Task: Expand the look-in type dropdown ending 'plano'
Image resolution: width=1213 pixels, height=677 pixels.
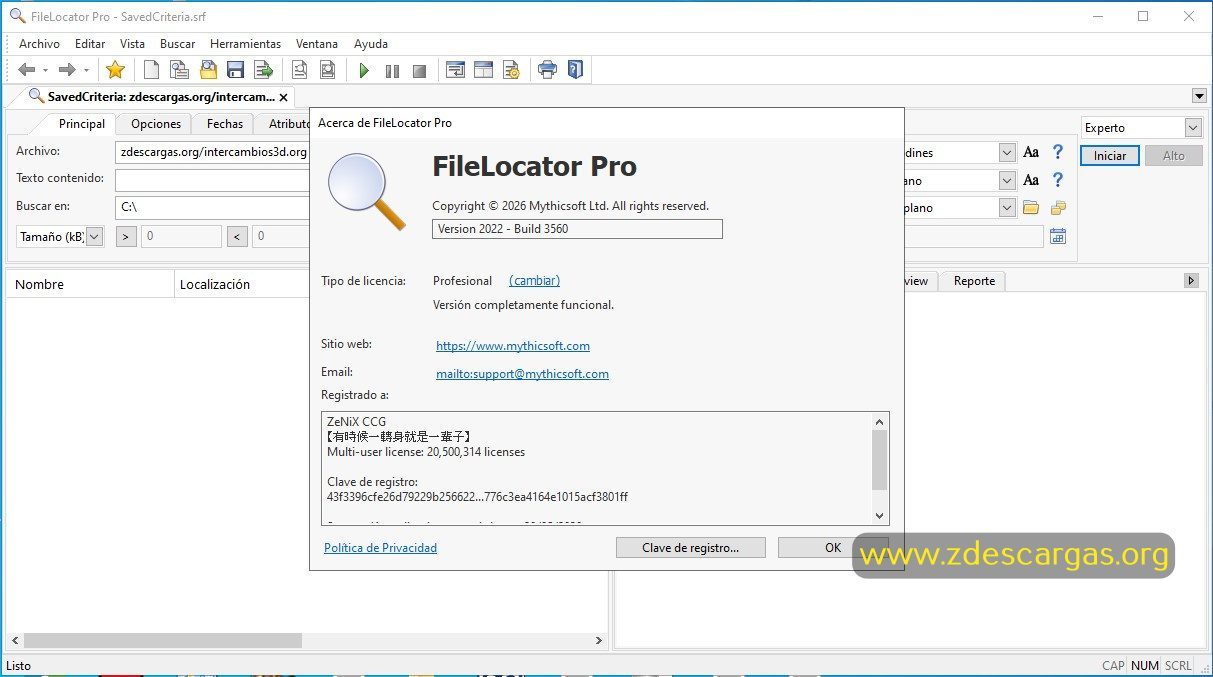Action: coord(1007,208)
